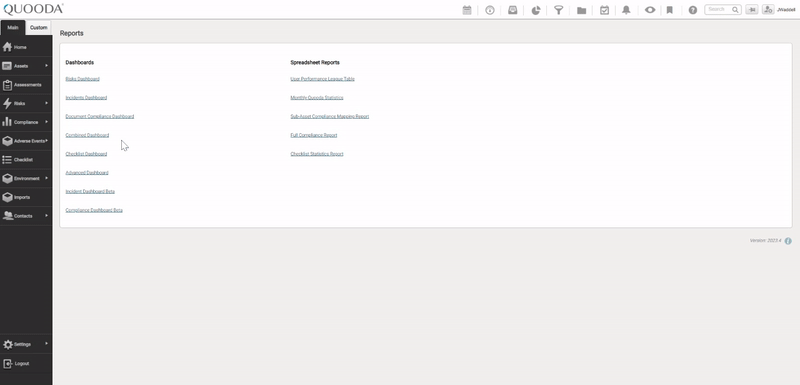Click the magnifier search icon
800x385 pixels.
735,10
